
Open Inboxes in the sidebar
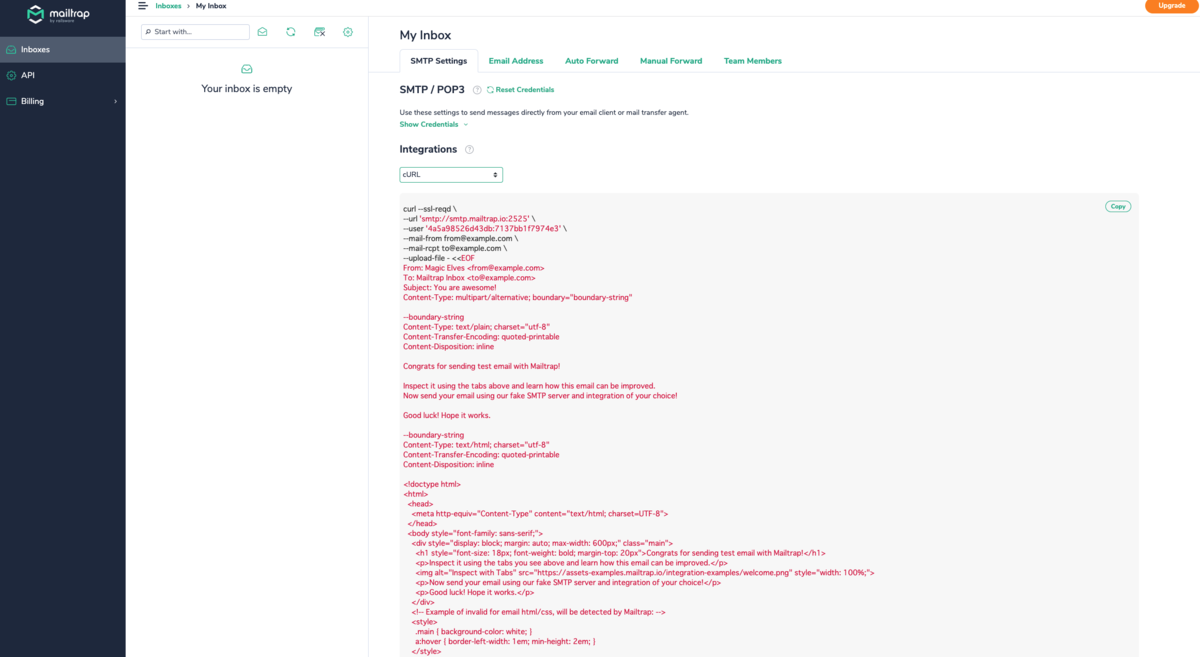pos(62,49)
